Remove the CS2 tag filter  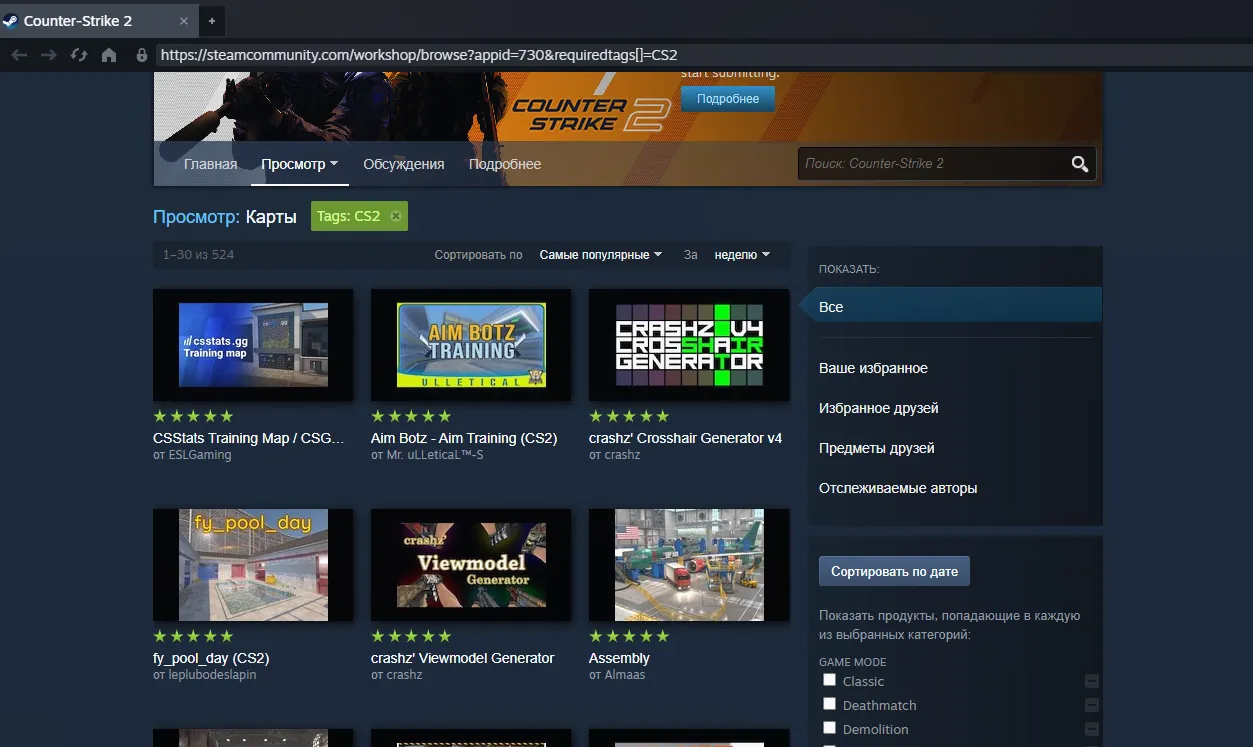(395, 216)
